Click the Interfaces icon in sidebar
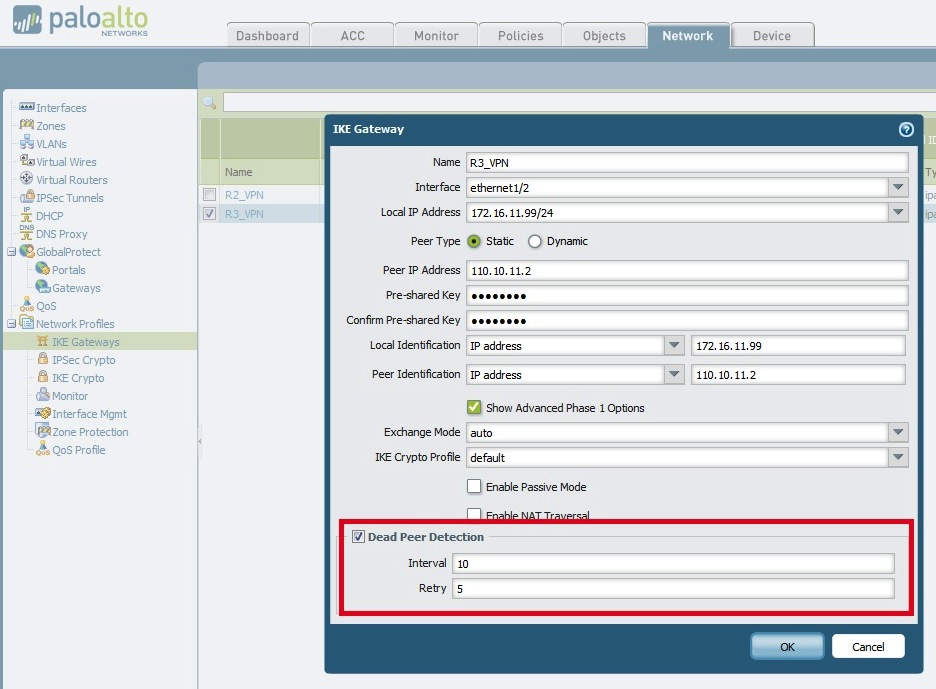Image resolution: width=936 pixels, height=689 pixels. [x=27, y=107]
